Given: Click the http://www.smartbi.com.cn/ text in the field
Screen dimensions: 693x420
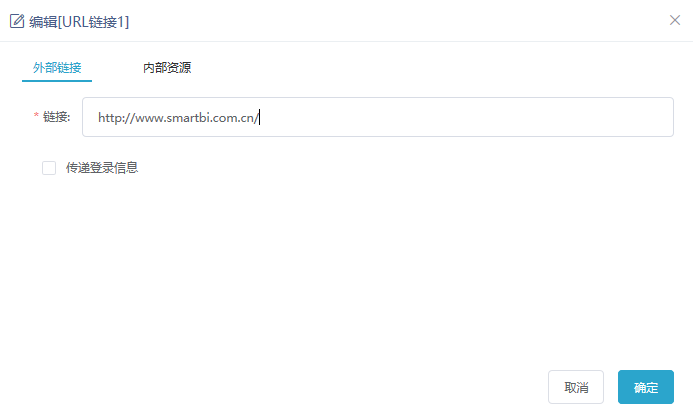Looking at the screenshot, I should [178, 118].
